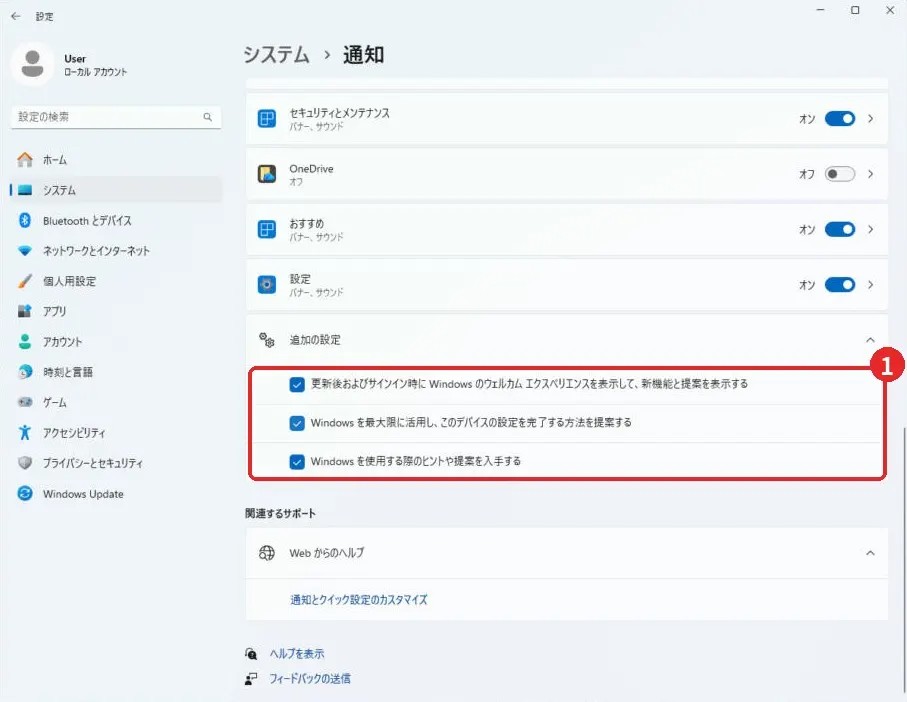
Task: Collapse the 追加の設定 section chevron
Action: click(x=870, y=340)
